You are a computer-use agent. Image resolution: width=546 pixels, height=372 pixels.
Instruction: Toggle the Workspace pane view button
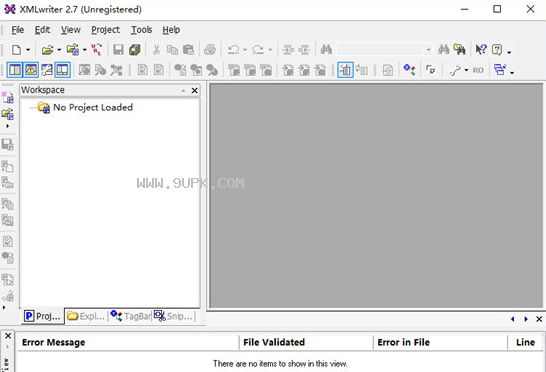tap(15, 70)
